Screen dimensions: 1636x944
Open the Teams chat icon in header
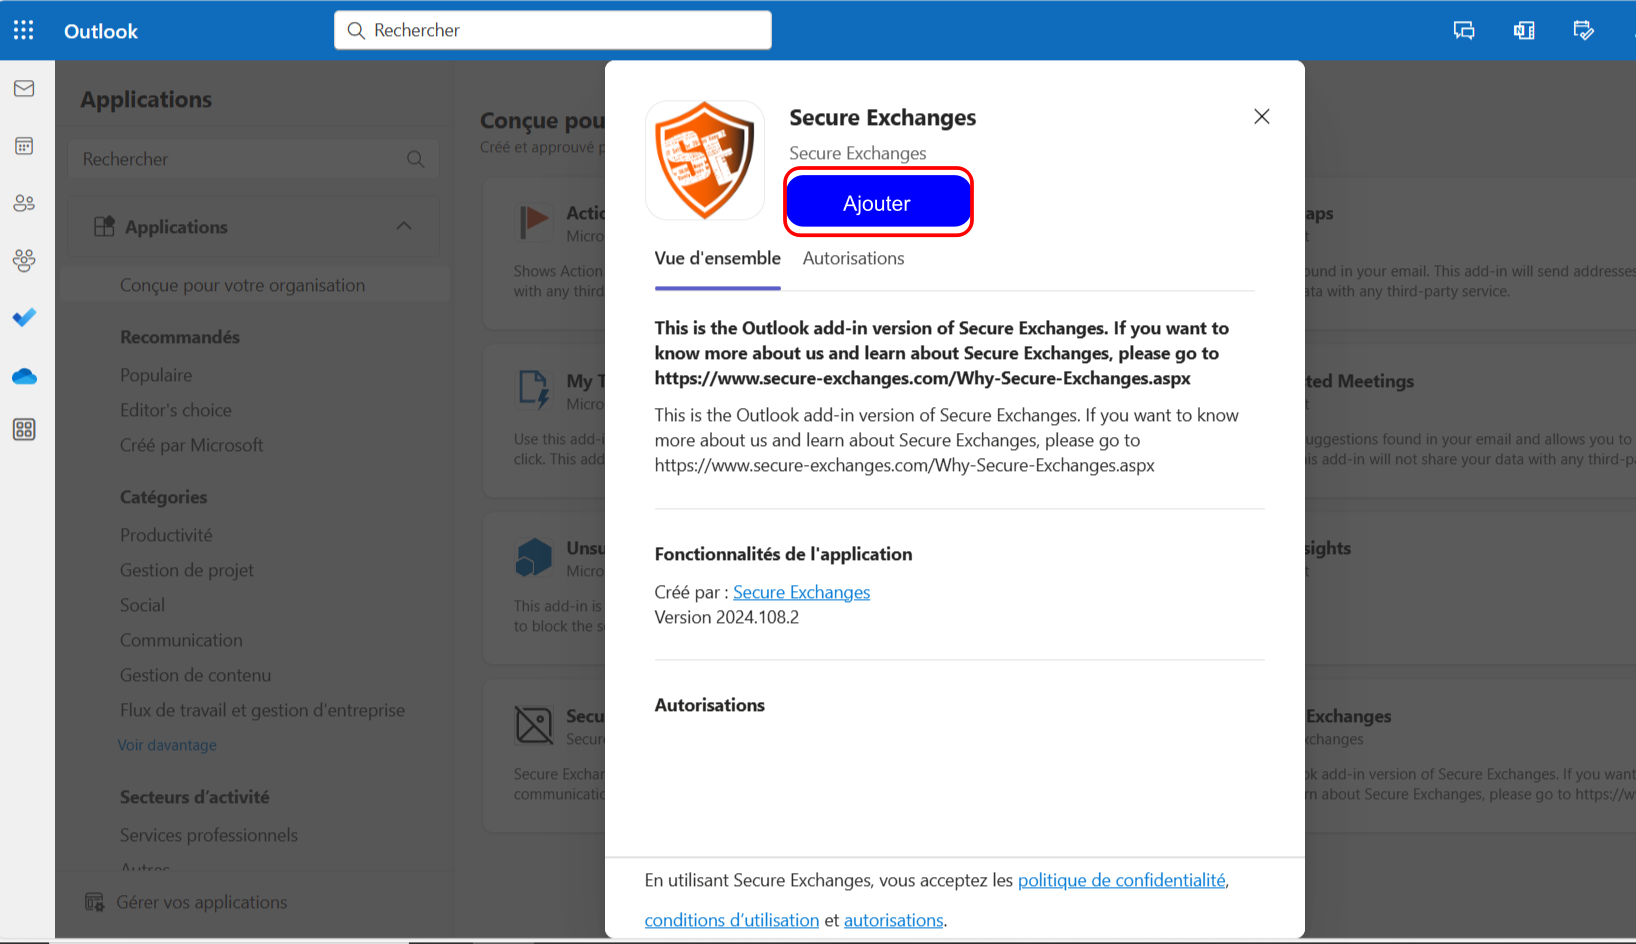(x=1464, y=30)
